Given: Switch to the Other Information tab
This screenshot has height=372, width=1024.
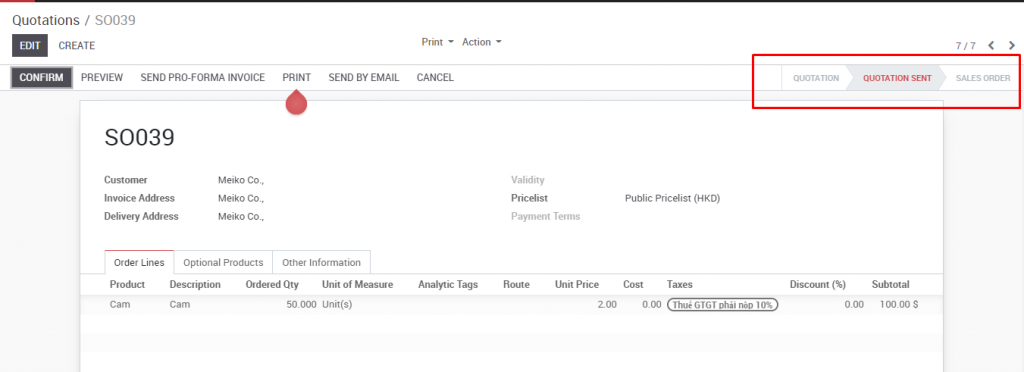Looking at the screenshot, I should click(x=321, y=262).
